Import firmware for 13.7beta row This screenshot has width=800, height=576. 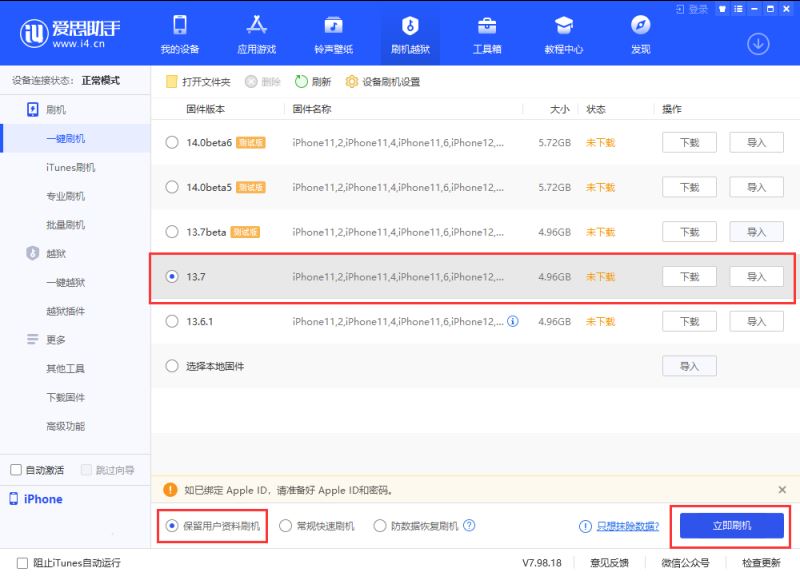(757, 232)
